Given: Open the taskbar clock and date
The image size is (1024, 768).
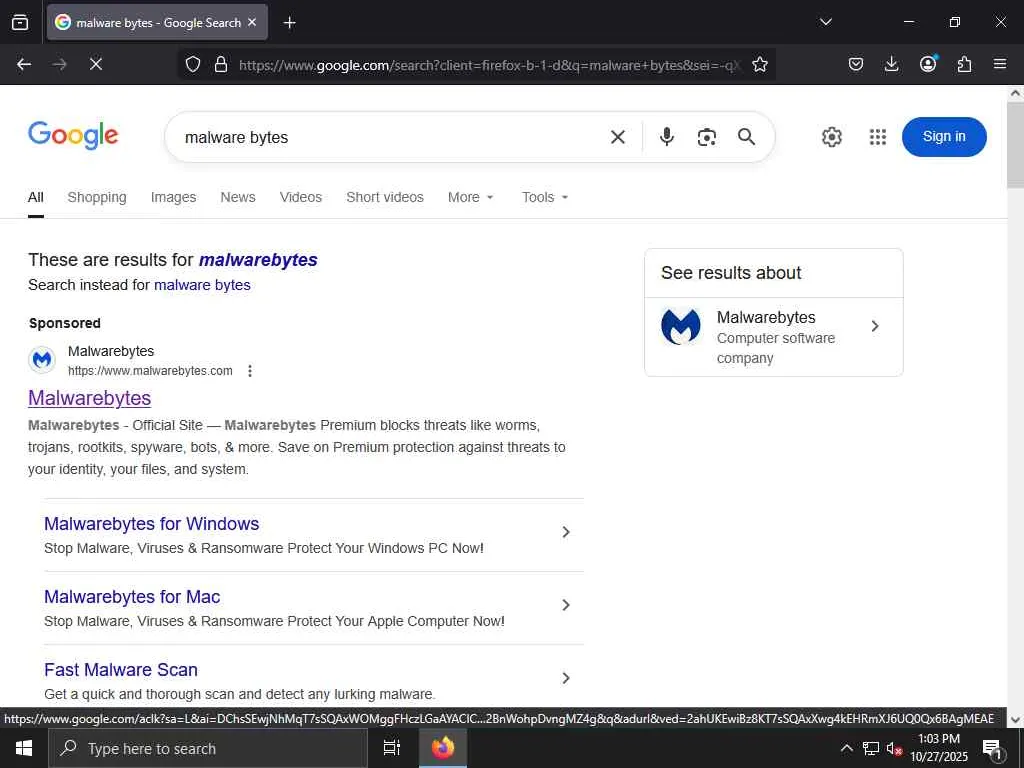Looking at the screenshot, I should point(939,748).
